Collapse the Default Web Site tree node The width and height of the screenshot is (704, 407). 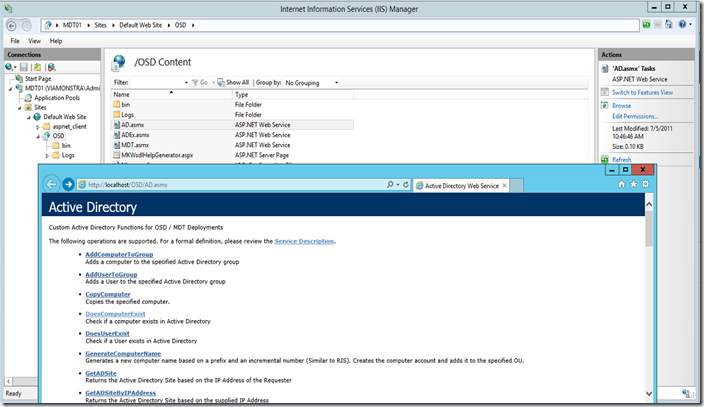tap(30, 117)
